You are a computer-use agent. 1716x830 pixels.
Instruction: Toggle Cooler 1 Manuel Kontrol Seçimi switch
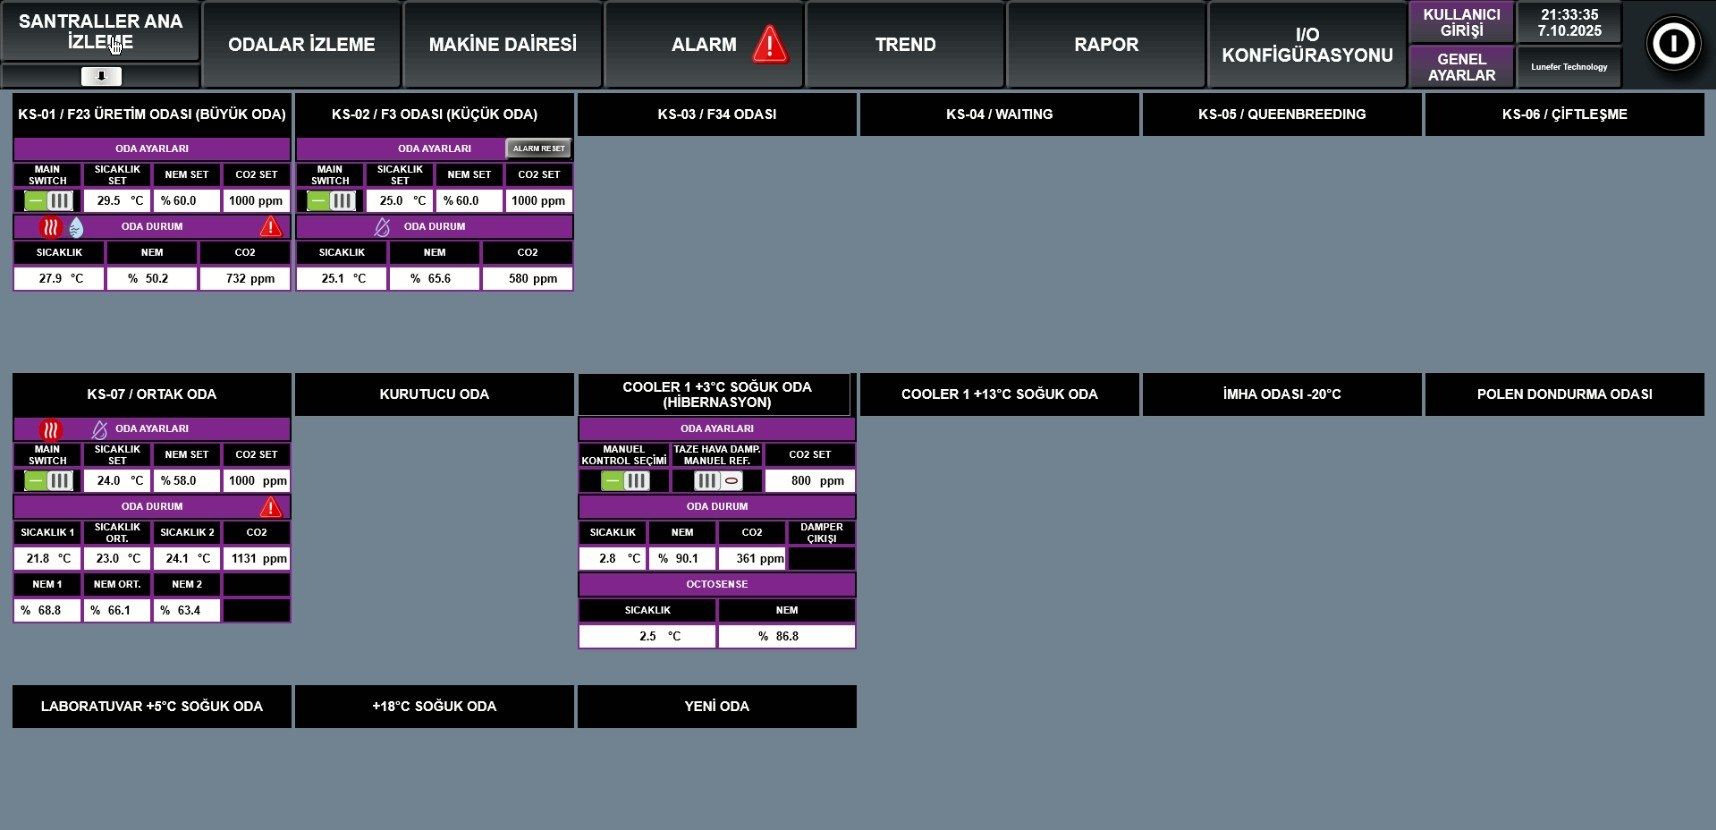click(x=625, y=481)
